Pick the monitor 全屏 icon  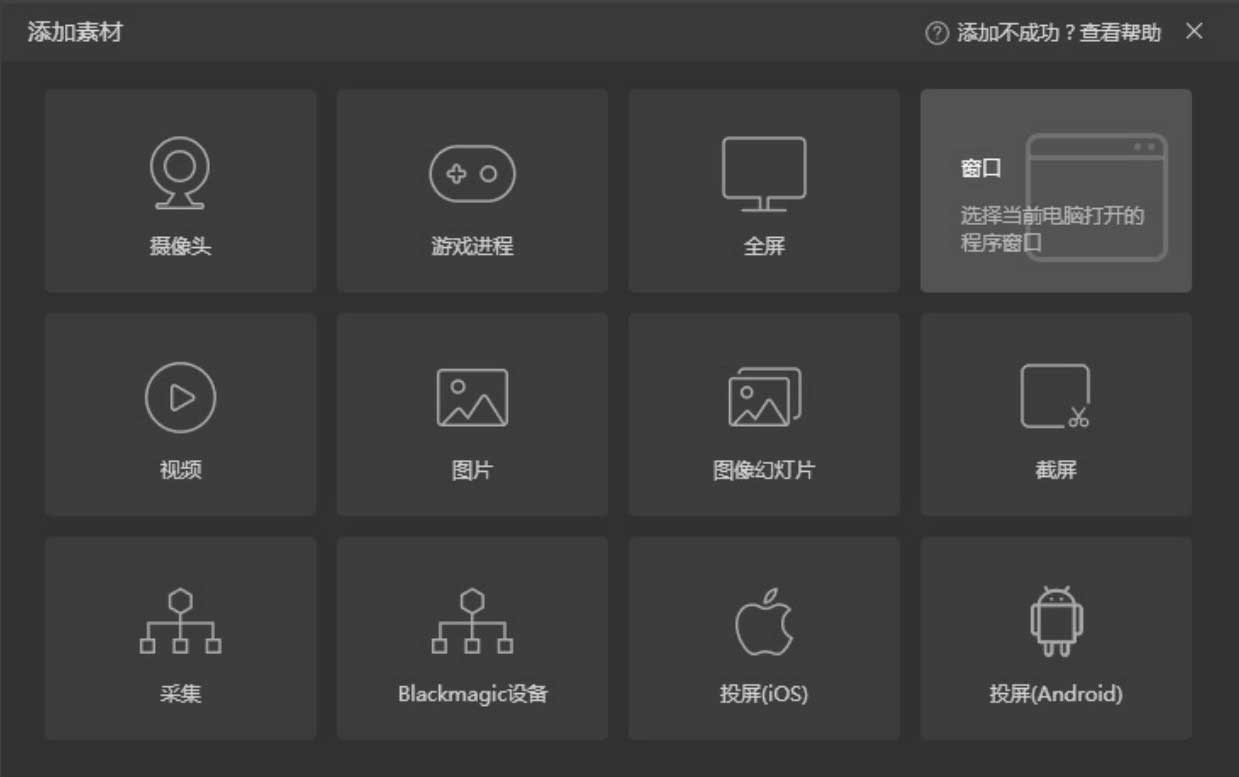pyautogui.click(x=764, y=174)
